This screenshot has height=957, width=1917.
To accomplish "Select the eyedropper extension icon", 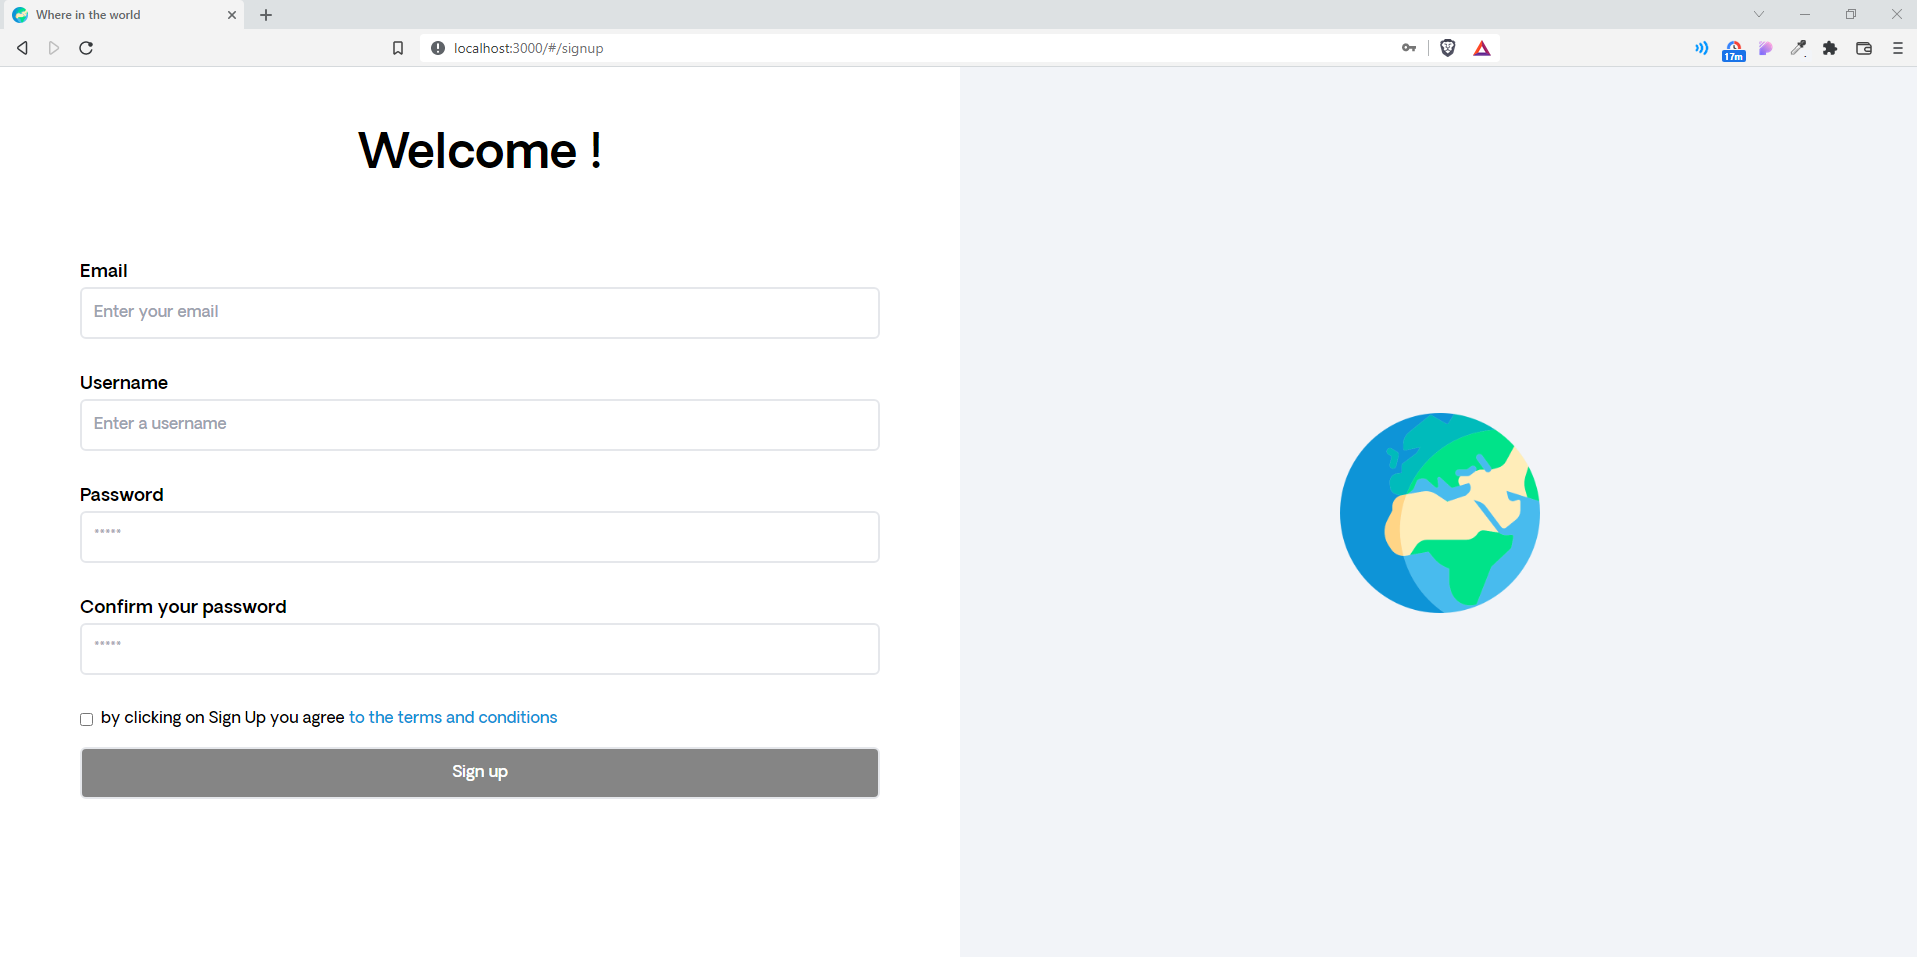I will pos(1797,47).
